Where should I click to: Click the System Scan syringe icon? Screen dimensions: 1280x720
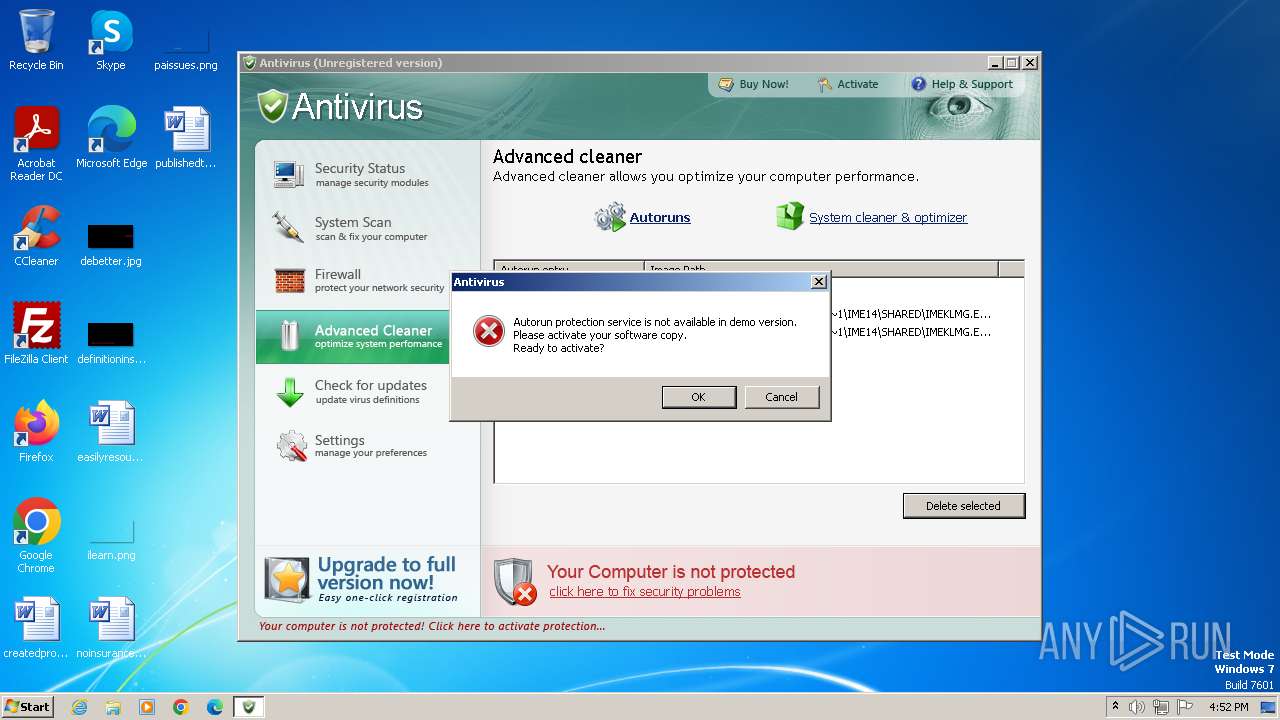tap(288, 228)
